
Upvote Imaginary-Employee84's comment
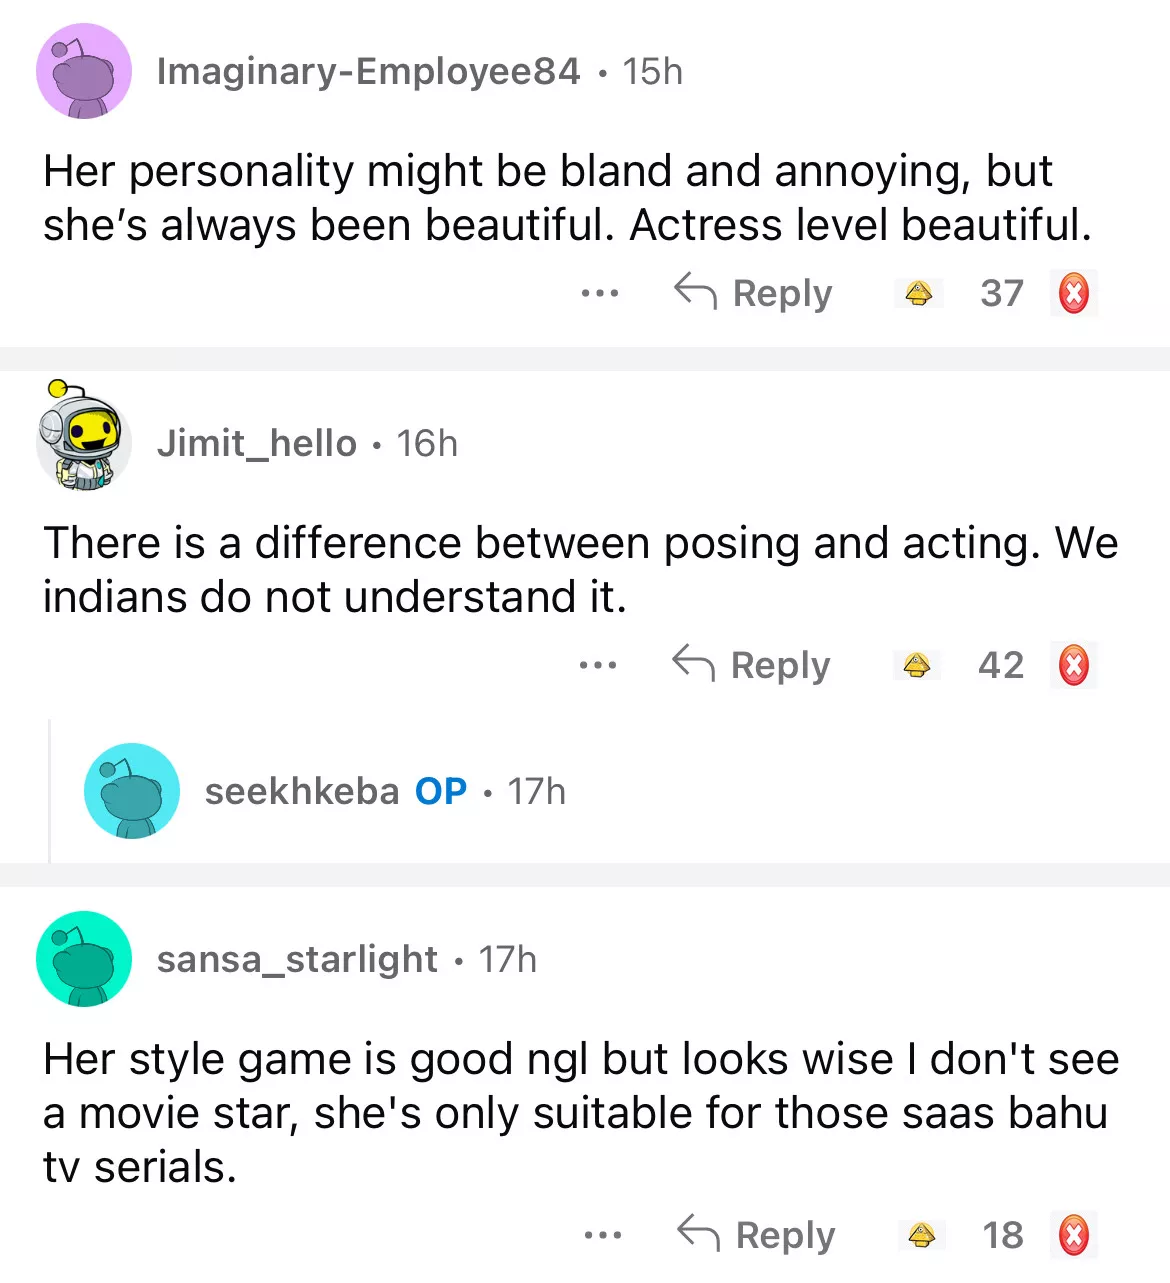918,294
